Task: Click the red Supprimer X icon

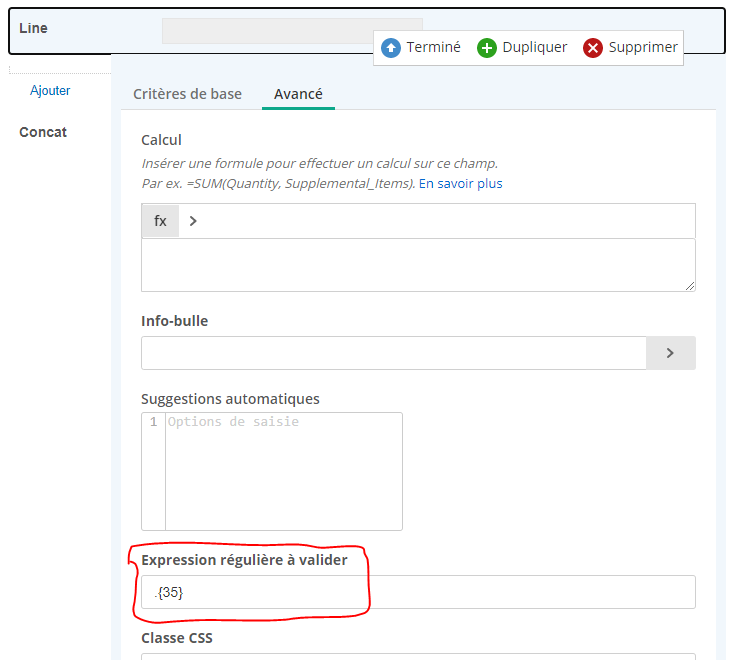Action: [x=593, y=48]
